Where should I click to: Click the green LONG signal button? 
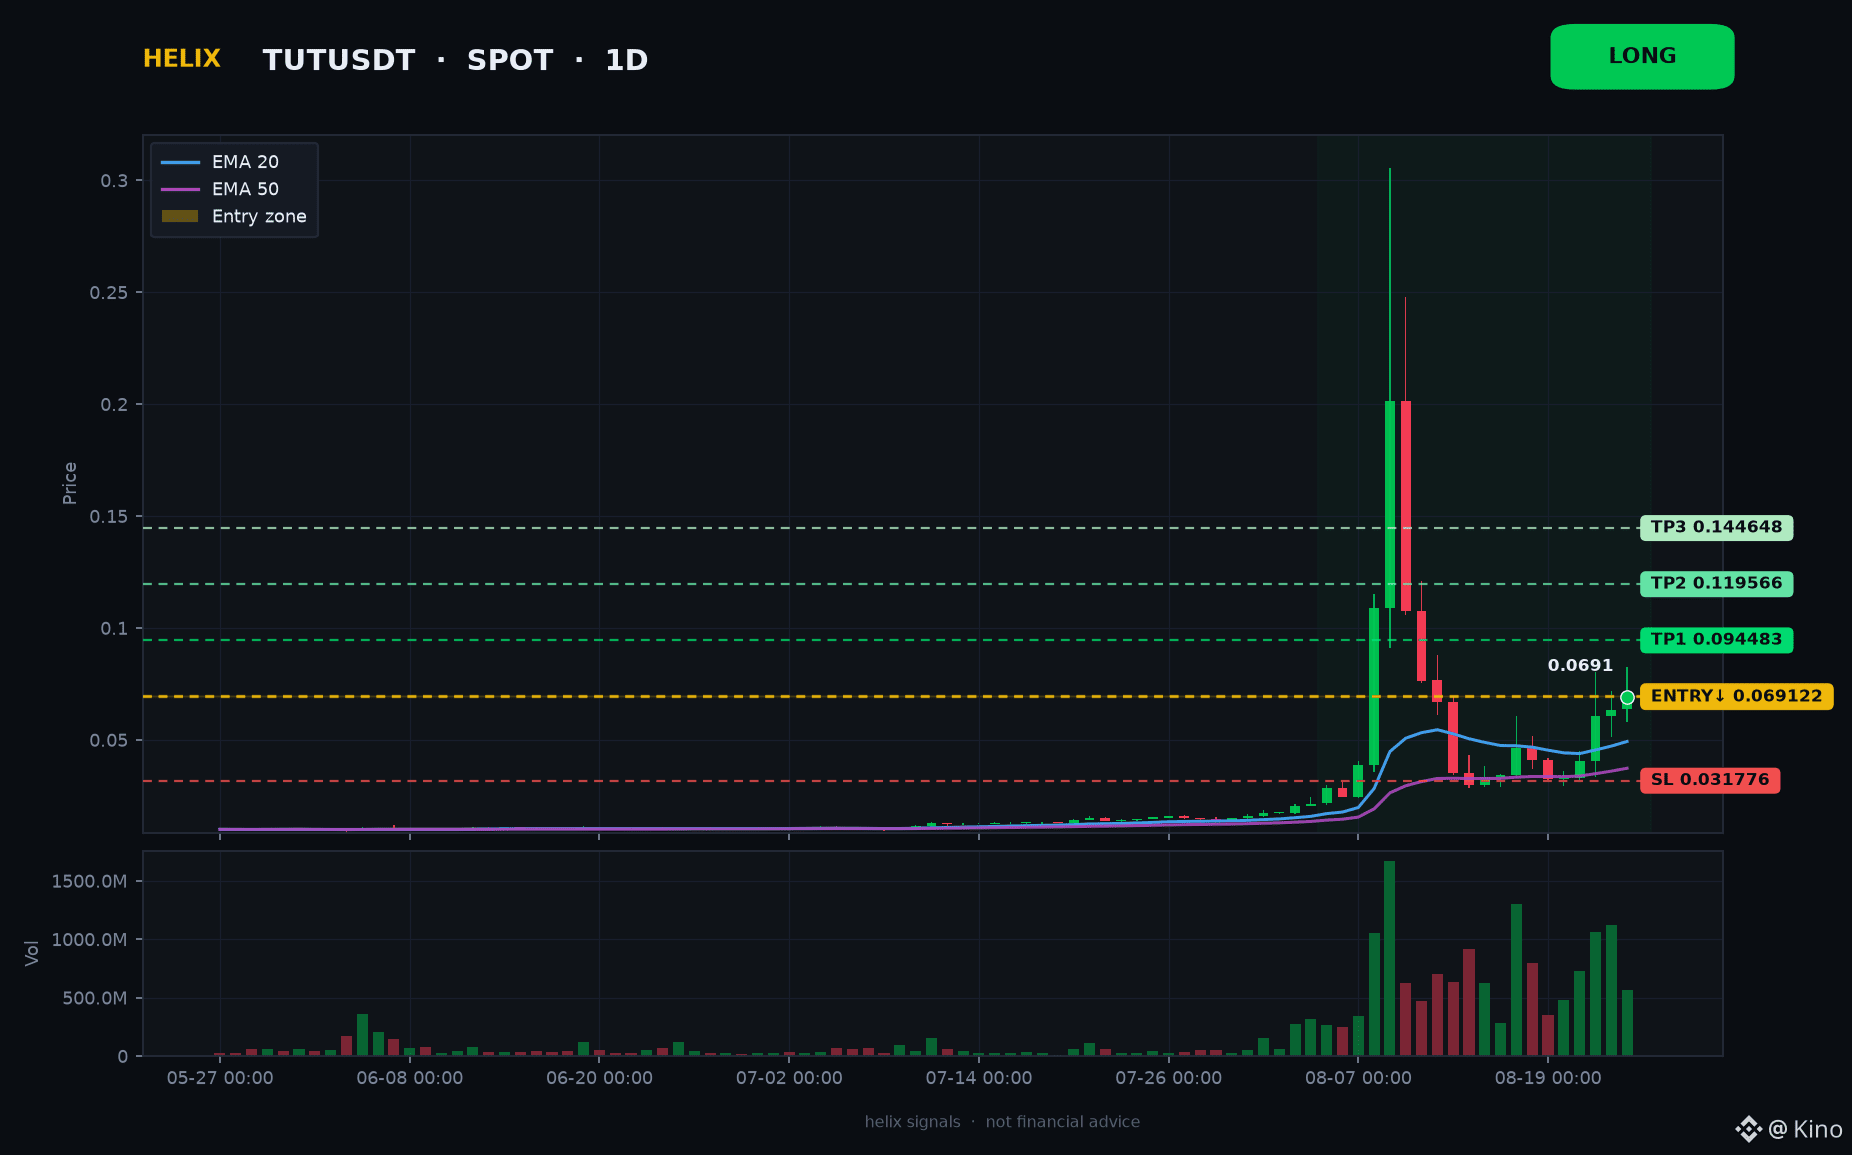(x=1642, y=57)
